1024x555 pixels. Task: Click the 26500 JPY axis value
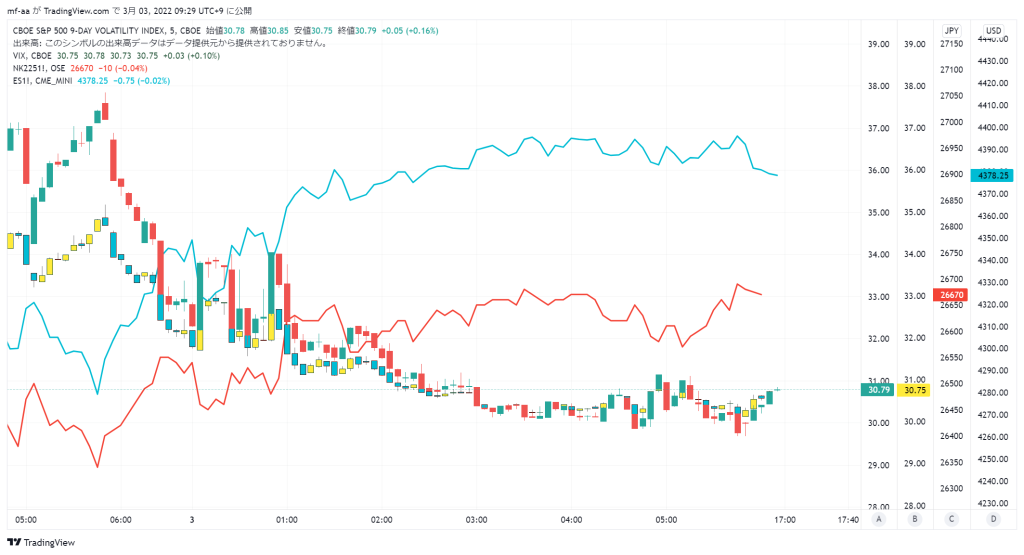952,384
